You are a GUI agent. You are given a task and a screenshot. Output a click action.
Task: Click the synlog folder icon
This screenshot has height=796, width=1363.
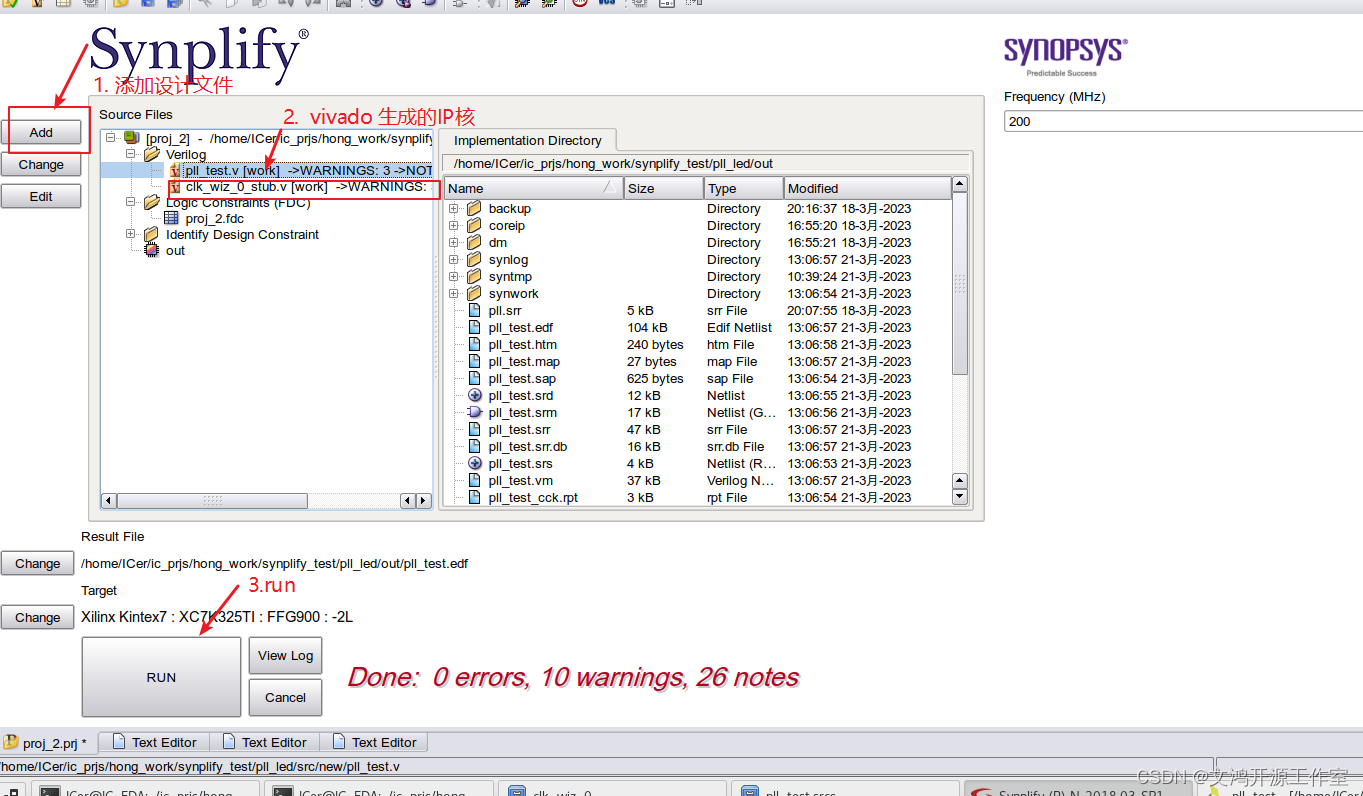(x=474, y=260)
